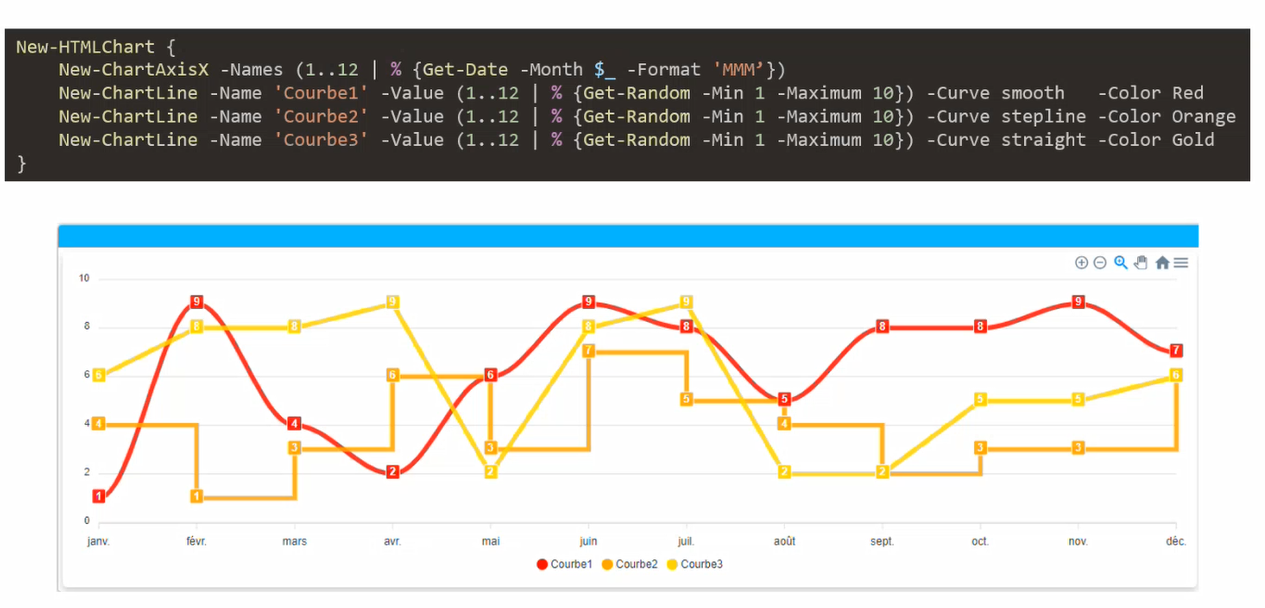The width and height of the screenshot is (1265, 608).
Task: Click the 'Courbe1' string in code
Action: pyautogui.click(x=321, y=93)
